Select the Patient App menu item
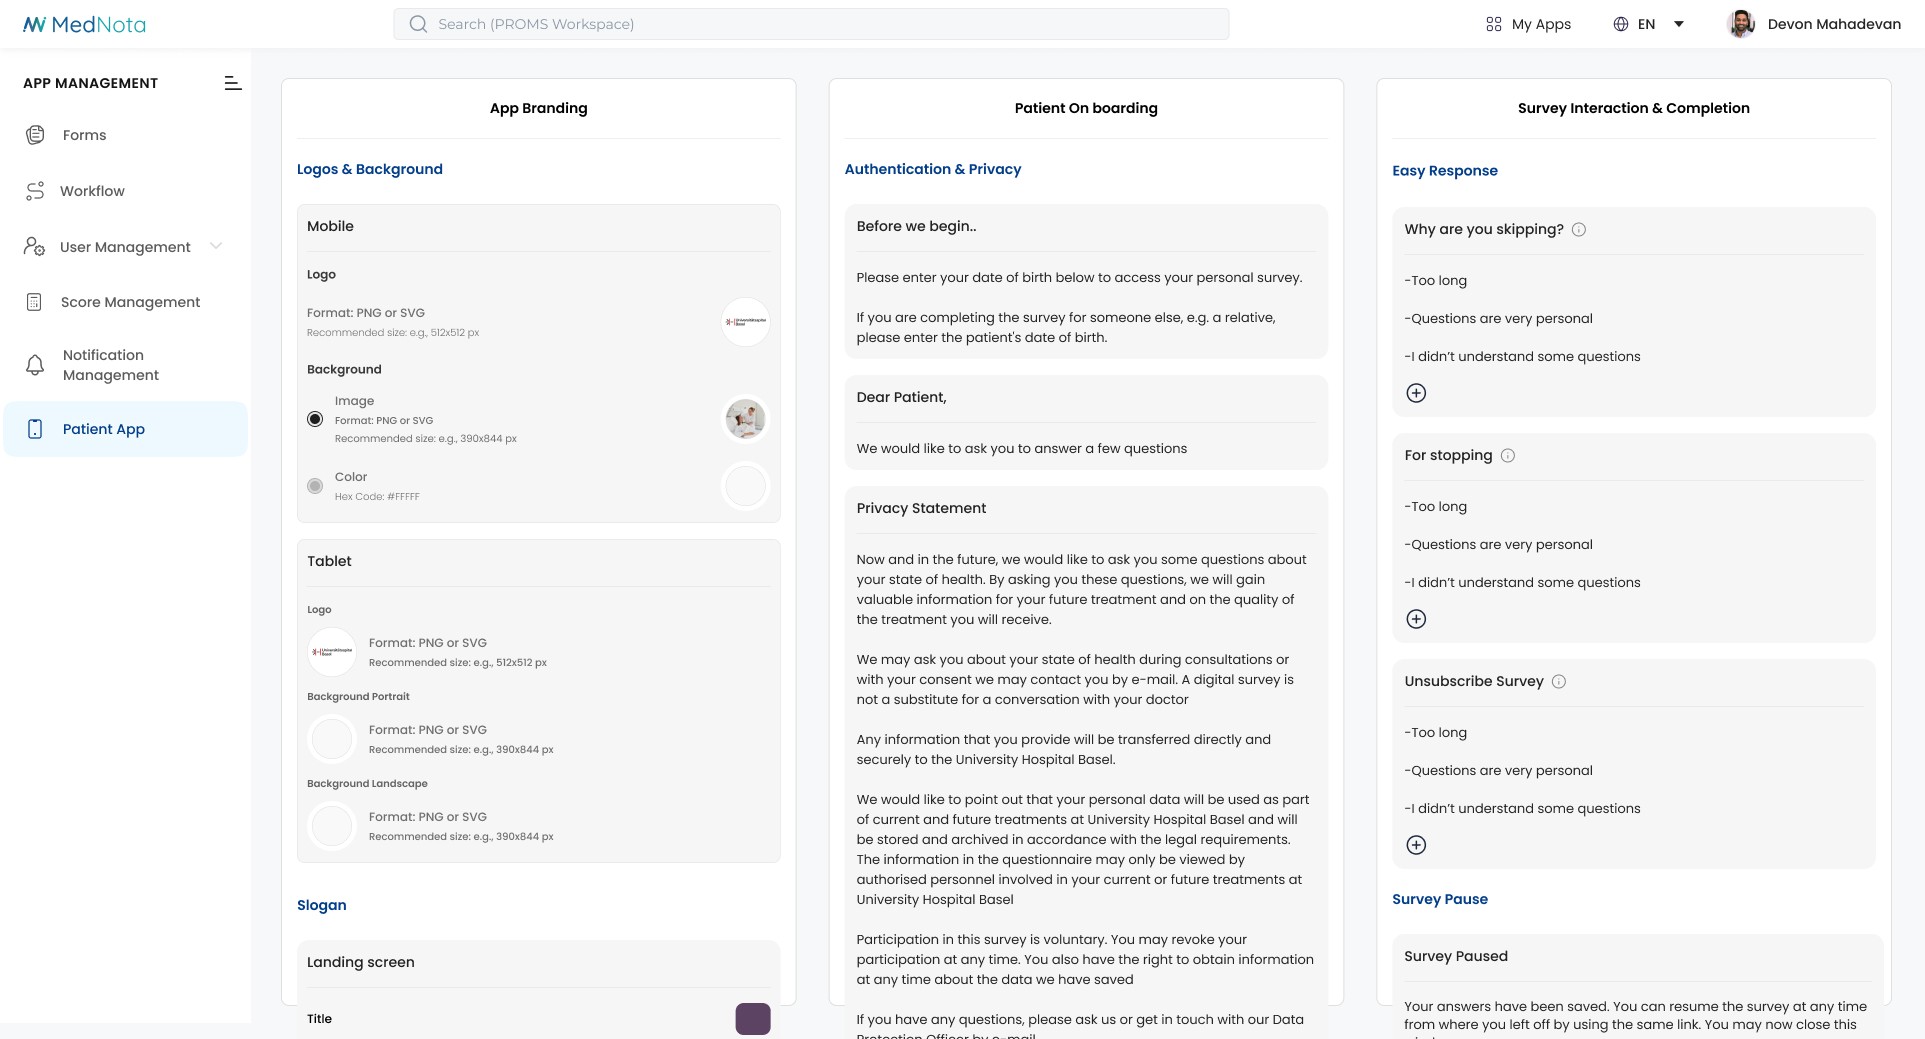 point(125,429)
